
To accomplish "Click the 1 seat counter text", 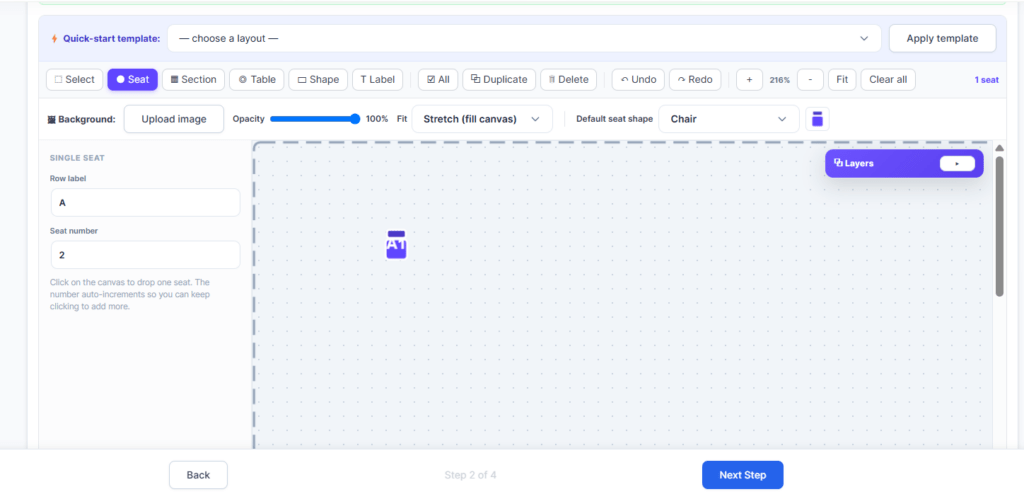I will 987,80.
